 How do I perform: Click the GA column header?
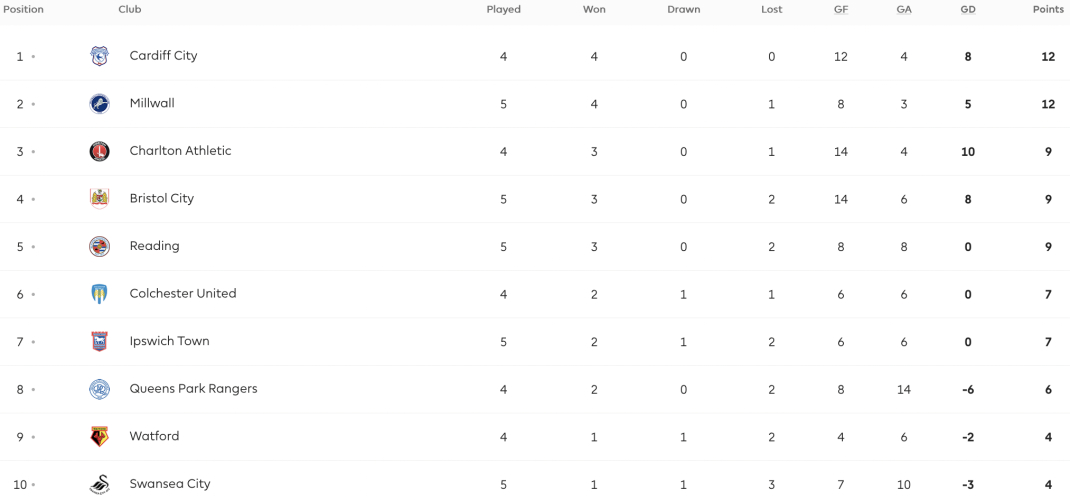[x=903, y=10]
